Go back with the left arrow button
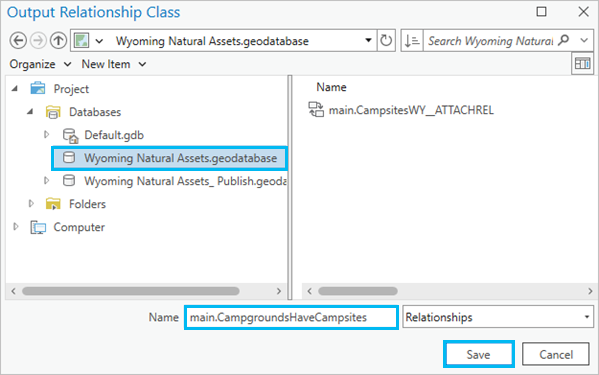Viewport: 599px width, 375px height. click(18, 40)
